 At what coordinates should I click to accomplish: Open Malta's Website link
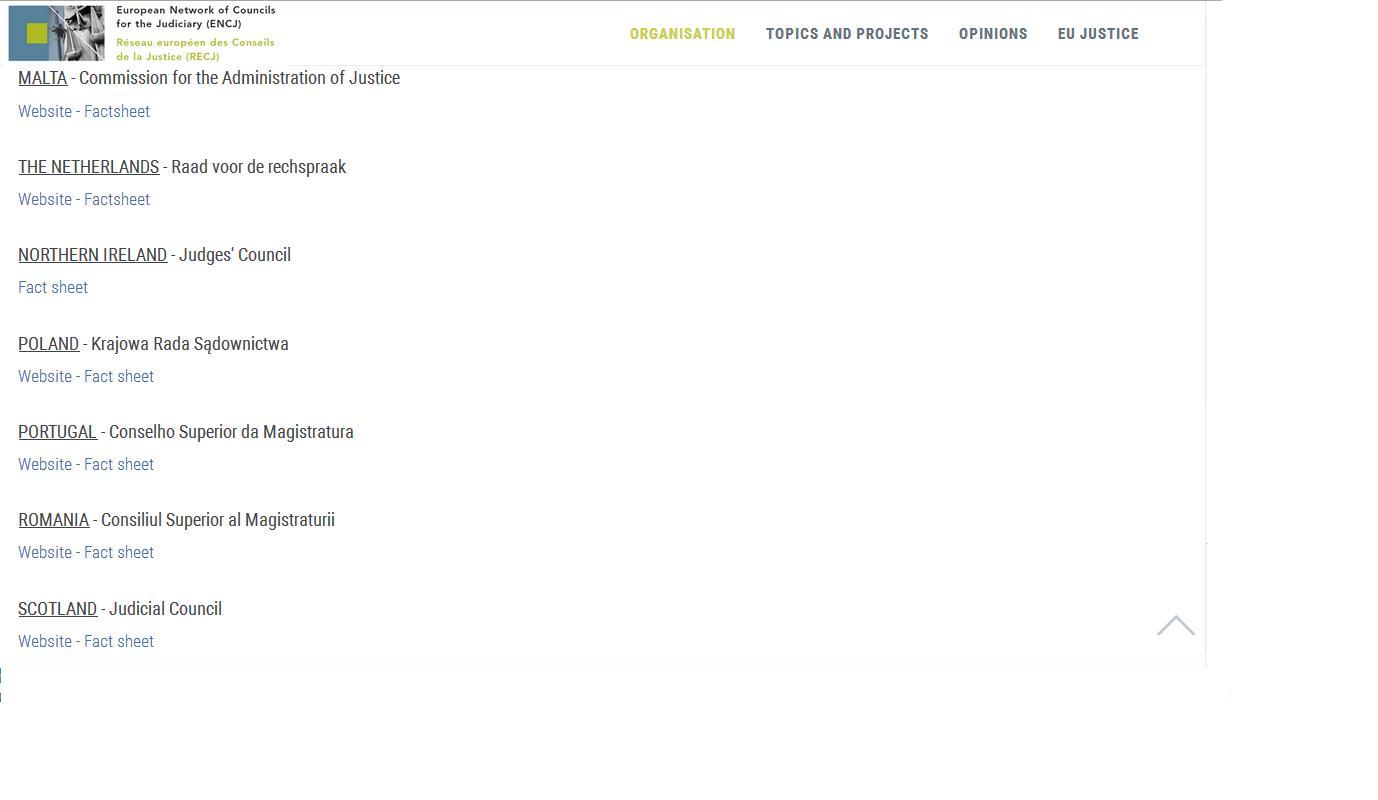tap(45, 111)
